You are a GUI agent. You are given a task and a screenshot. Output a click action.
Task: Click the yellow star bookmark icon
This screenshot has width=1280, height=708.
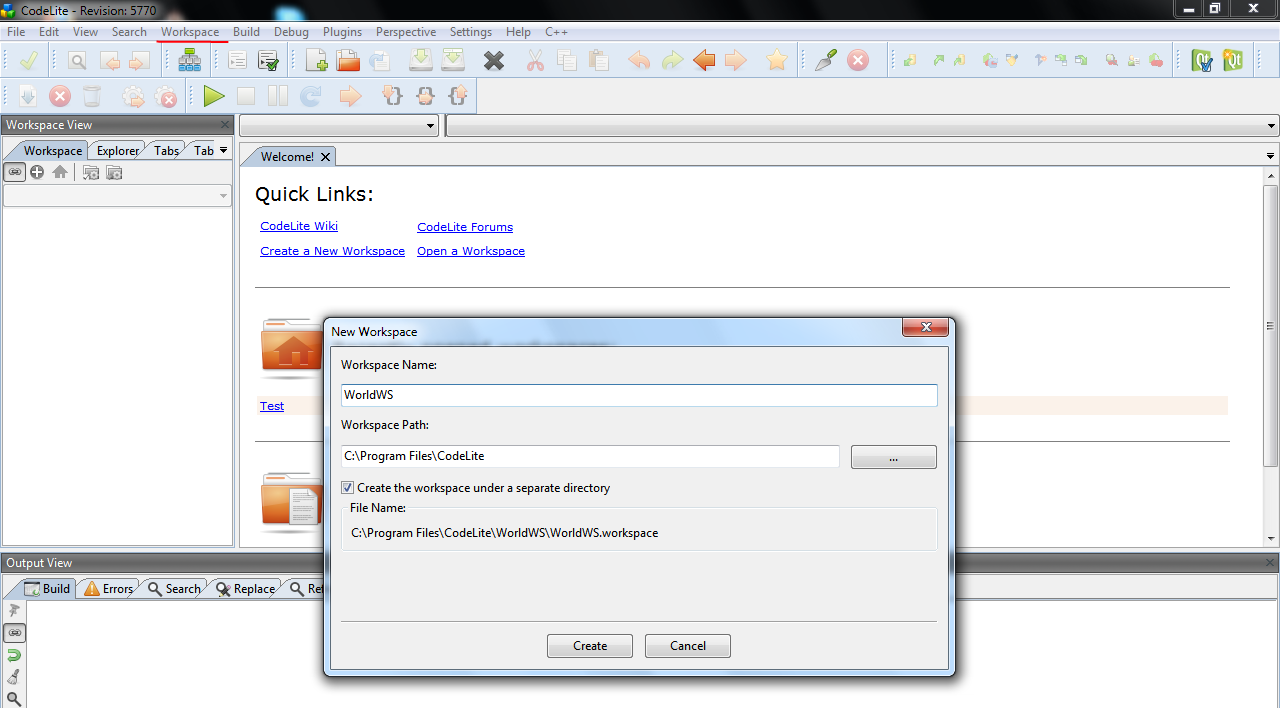pyautogui.click(x=777, y=61)
